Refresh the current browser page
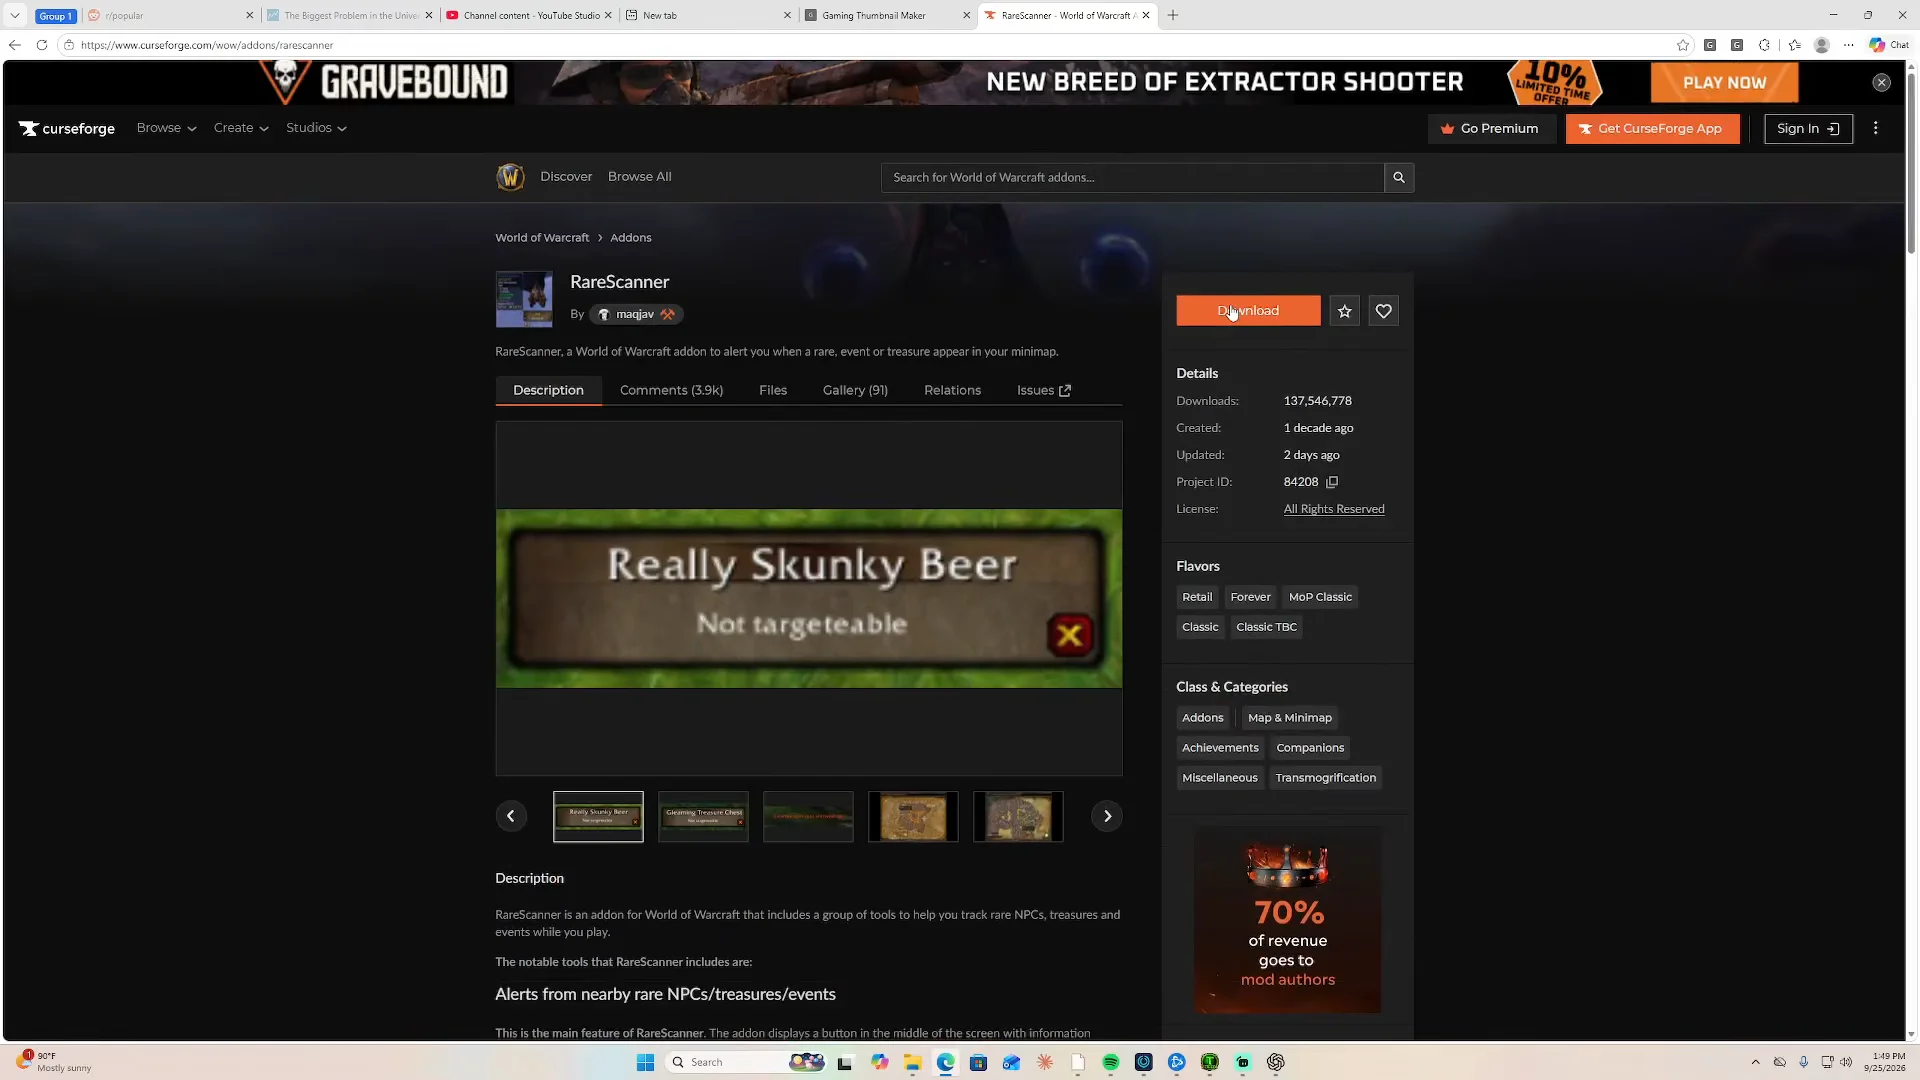 (x=42, y=45)
